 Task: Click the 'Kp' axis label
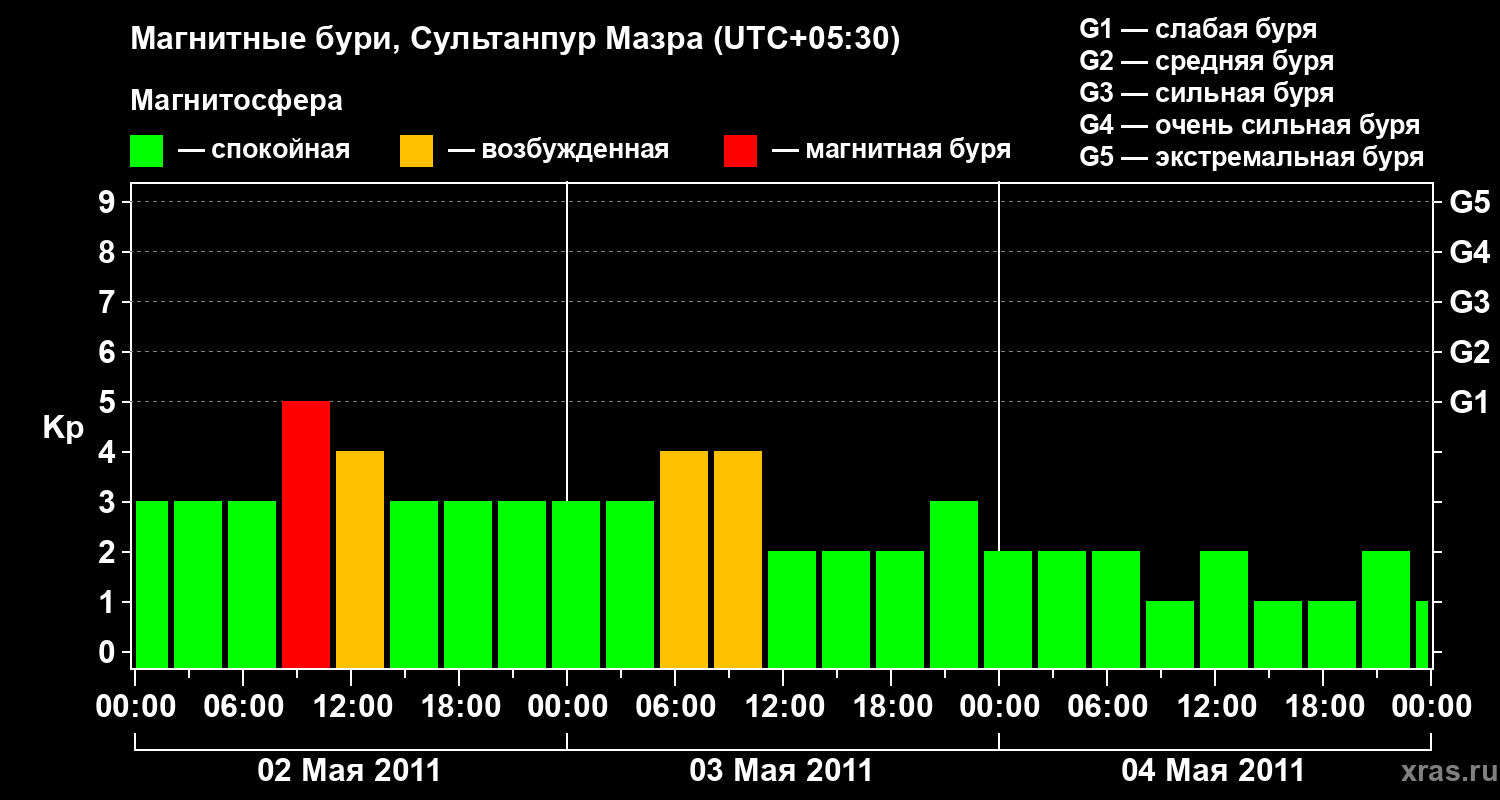[x=62, y=428]
